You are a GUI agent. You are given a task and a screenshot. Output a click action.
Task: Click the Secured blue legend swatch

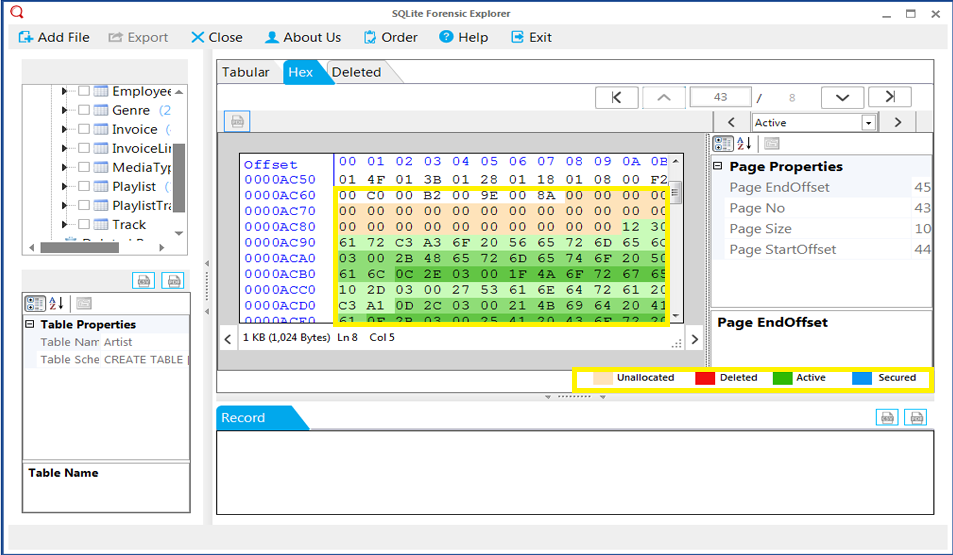[x=862, y=377]
